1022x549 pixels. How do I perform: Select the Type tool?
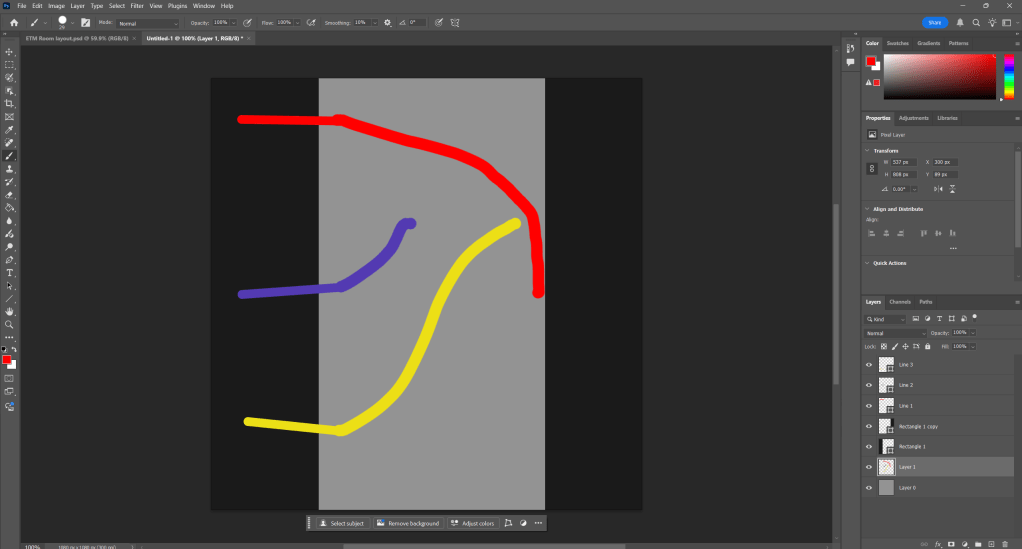pyautogui.click(x=10, y=273)
